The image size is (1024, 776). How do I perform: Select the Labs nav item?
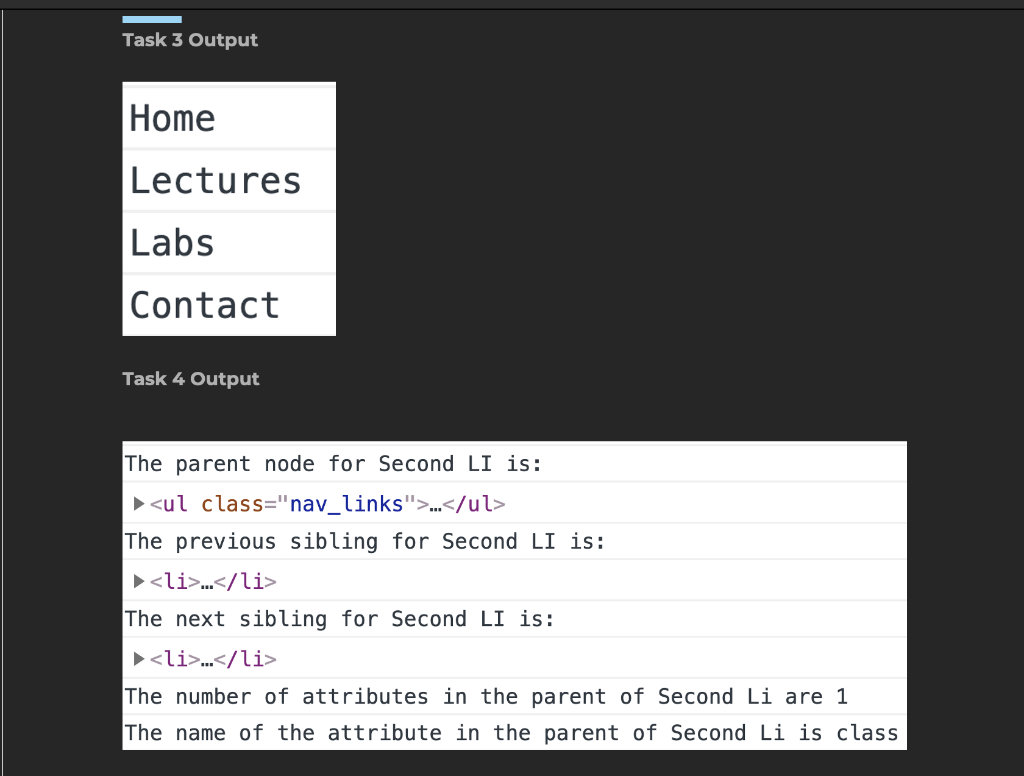(229, 243)
